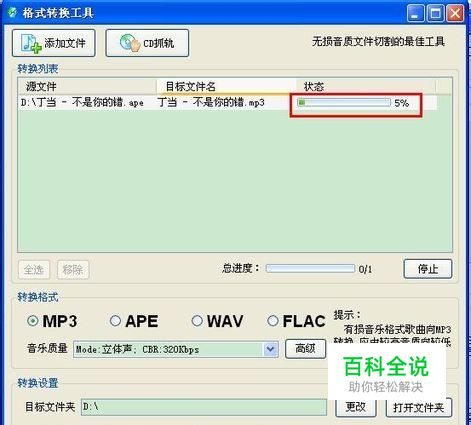
Task: Click the Mode:立体声 CBR:320Kbps combo box
Action: [x=176, y=349]
